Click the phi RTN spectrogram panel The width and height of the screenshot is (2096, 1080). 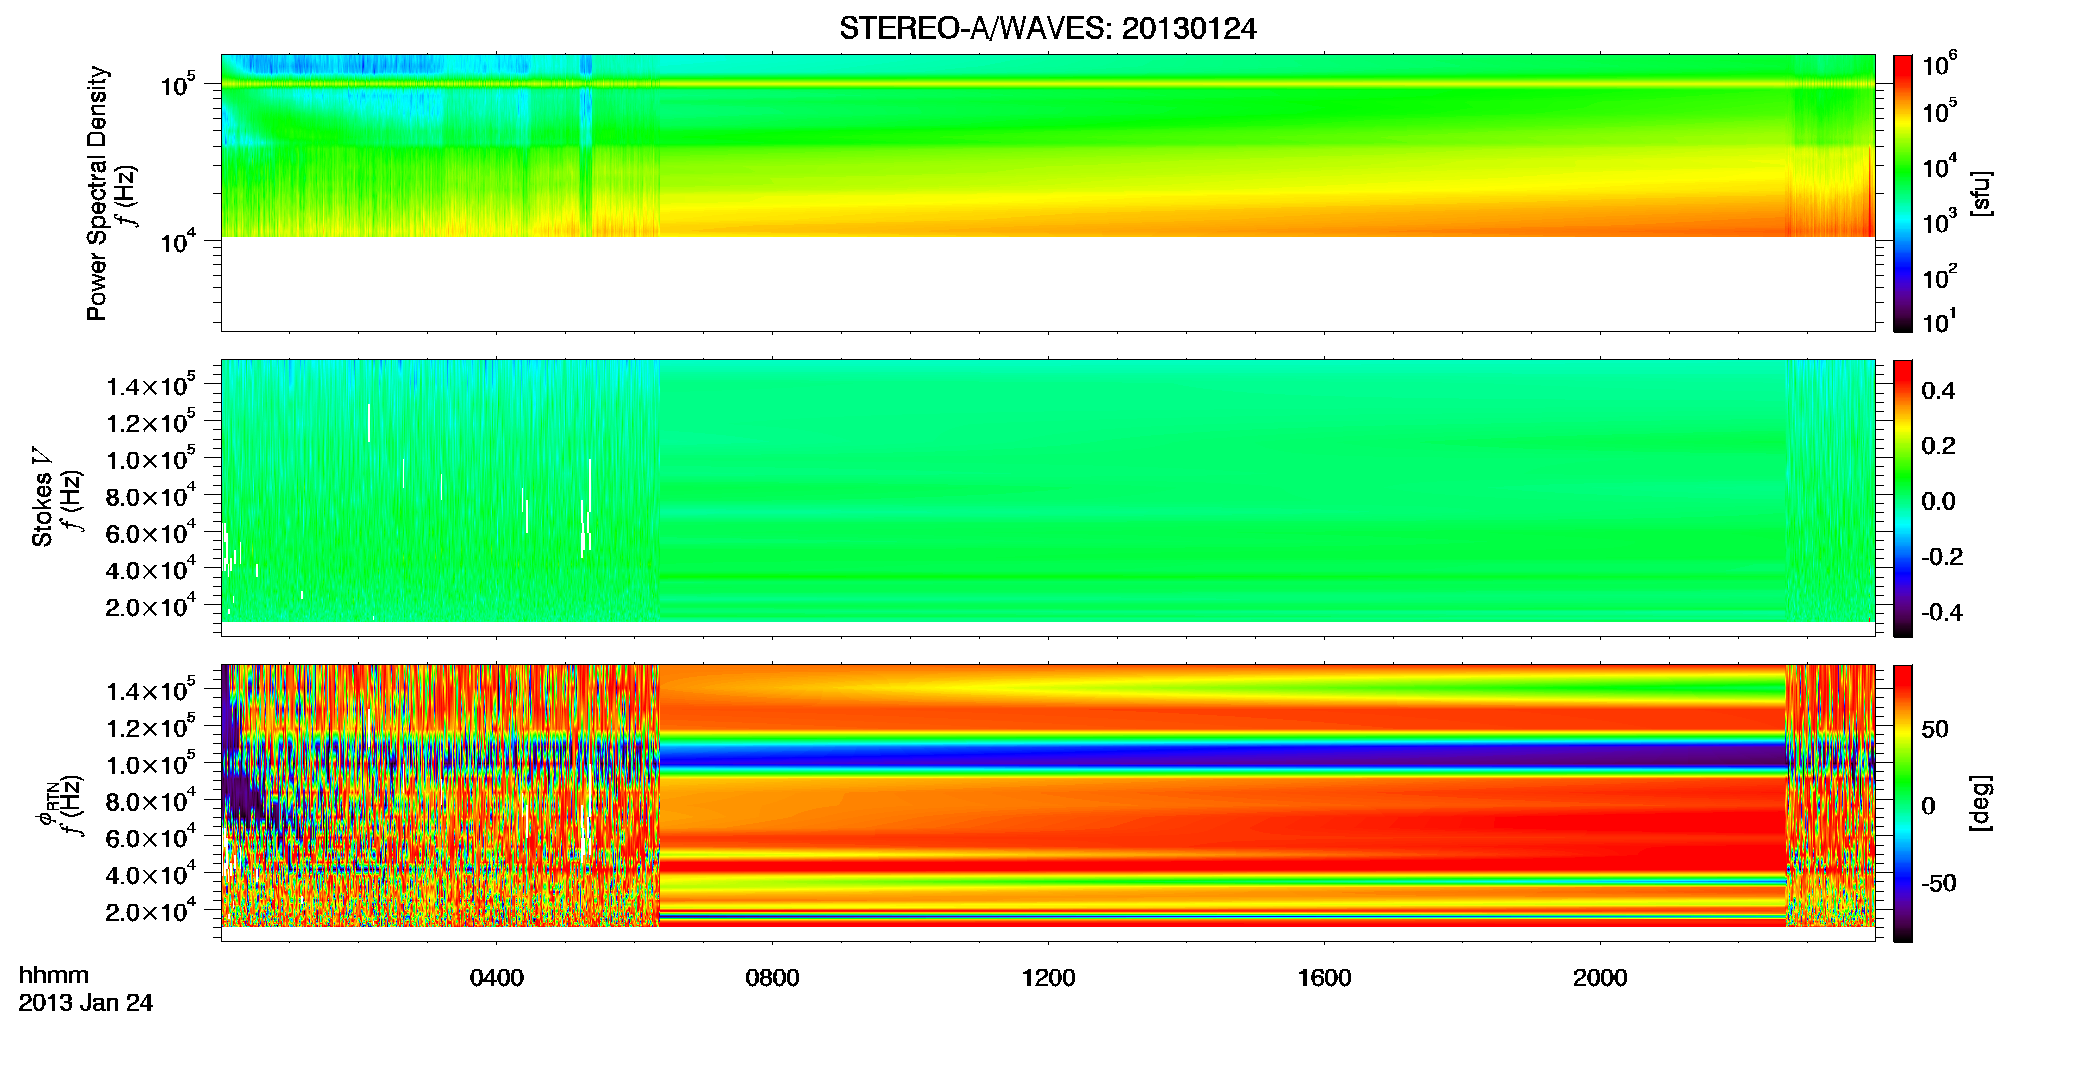(x=1048, y=803)
